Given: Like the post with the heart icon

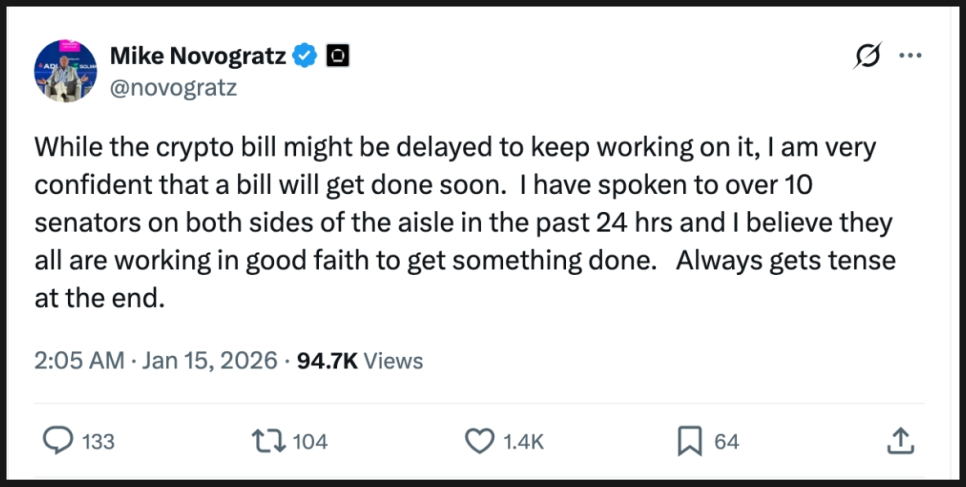Looking at the screenshot, I should coord(481,440).
